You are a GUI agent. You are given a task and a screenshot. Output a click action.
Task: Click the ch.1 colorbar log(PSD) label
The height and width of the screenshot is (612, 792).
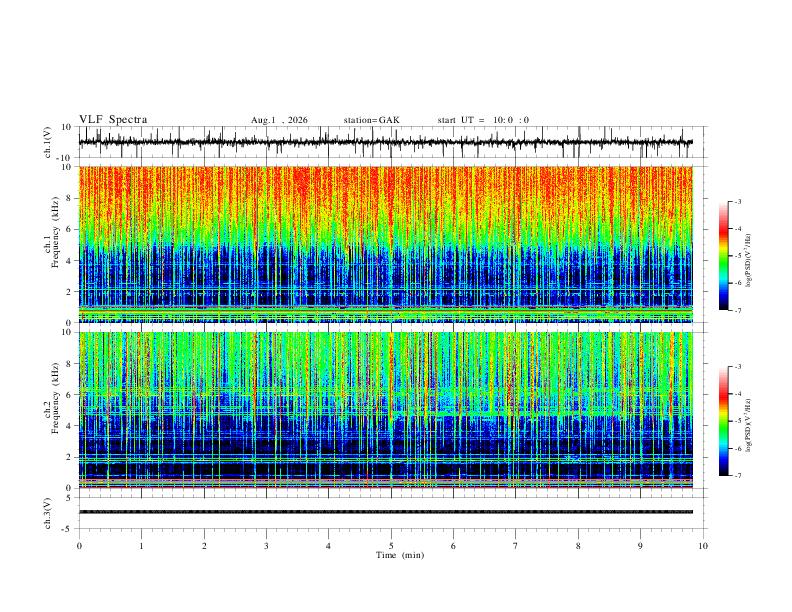click(x=748, y=261)
